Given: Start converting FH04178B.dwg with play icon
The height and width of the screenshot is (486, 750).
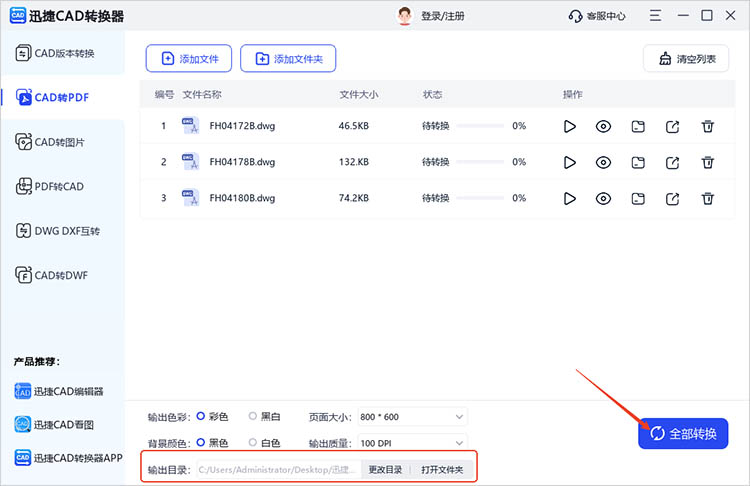Looking at the screenshot, I should click(x=569, y=163).
